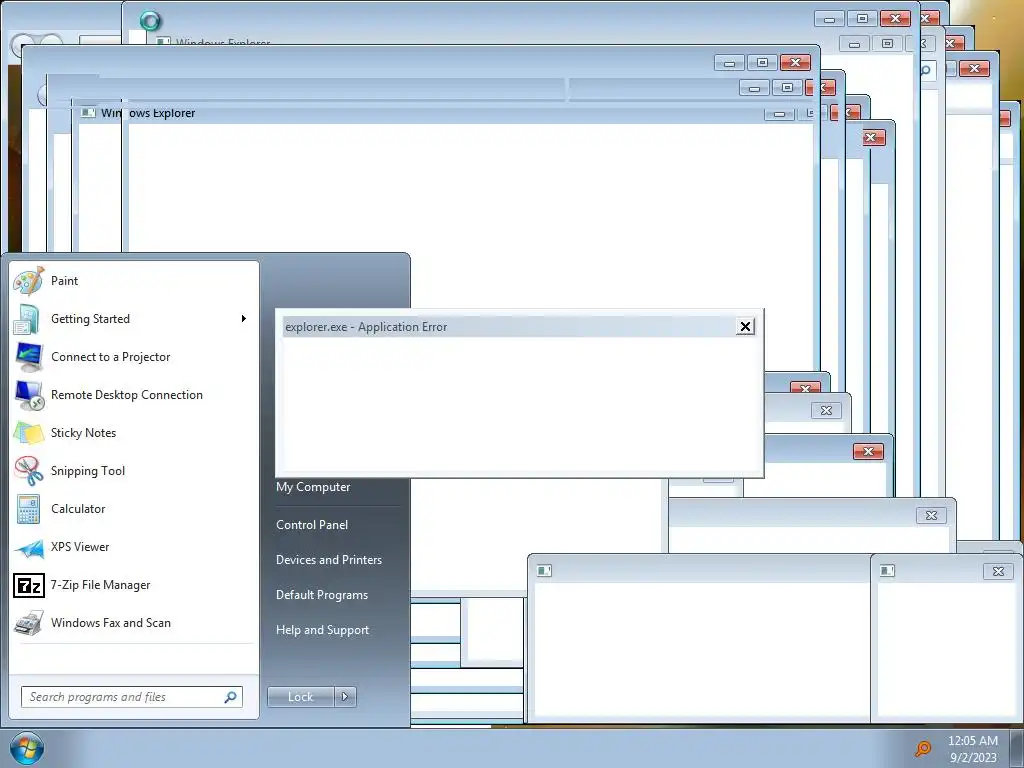Click the Getting Started icon
Viewport: 1024px width, 768px height.
tap(28, 319)
